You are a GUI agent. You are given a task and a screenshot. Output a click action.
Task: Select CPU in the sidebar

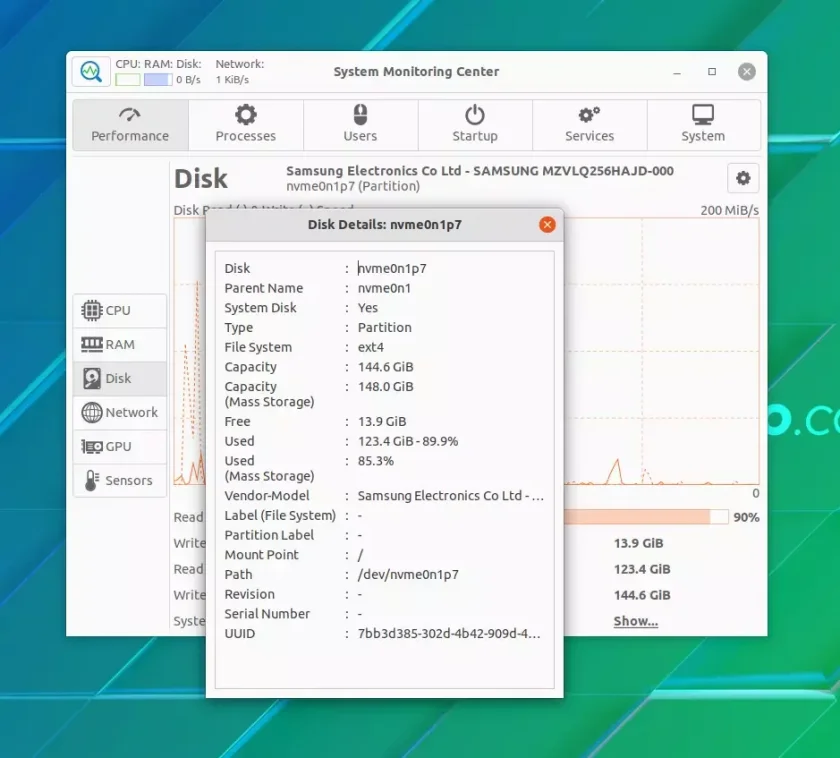119,311
